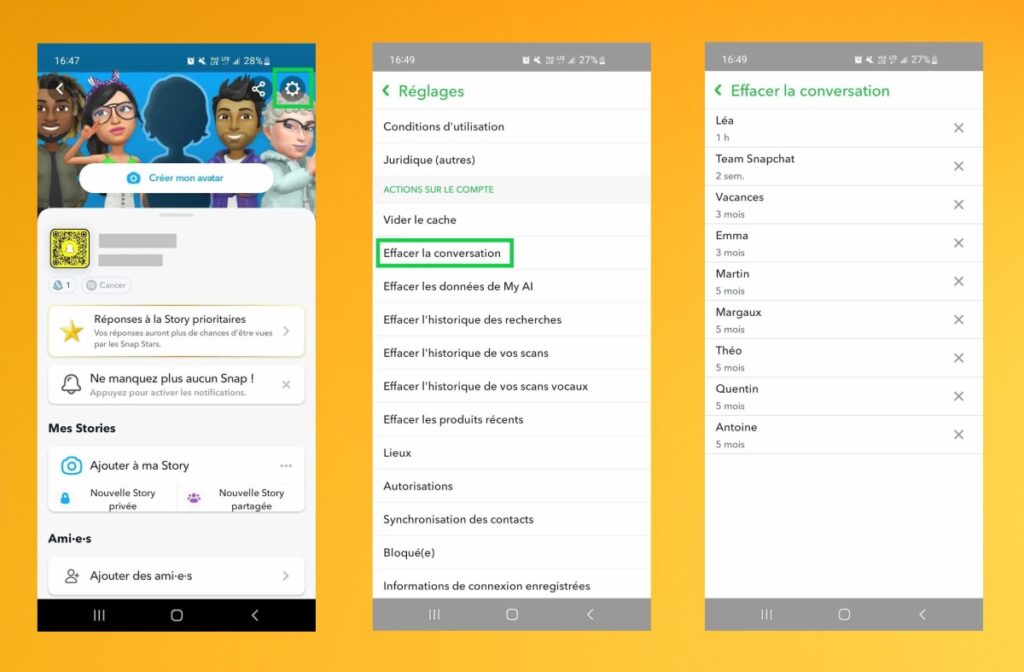Clear the conversation with Léa
The width and height of the screenshot is (1024, 672).
pyautogui.click(x=959, y=128)
